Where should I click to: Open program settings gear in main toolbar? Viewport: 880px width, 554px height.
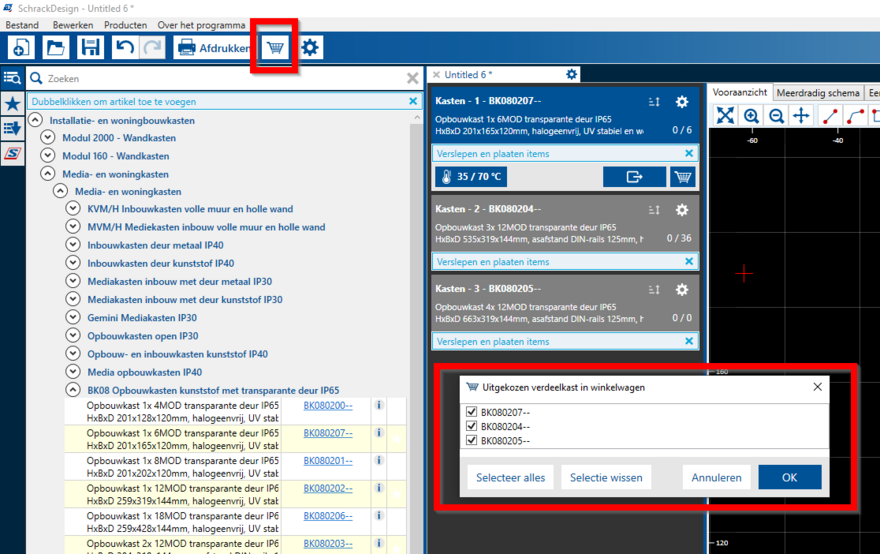[310, 48]
